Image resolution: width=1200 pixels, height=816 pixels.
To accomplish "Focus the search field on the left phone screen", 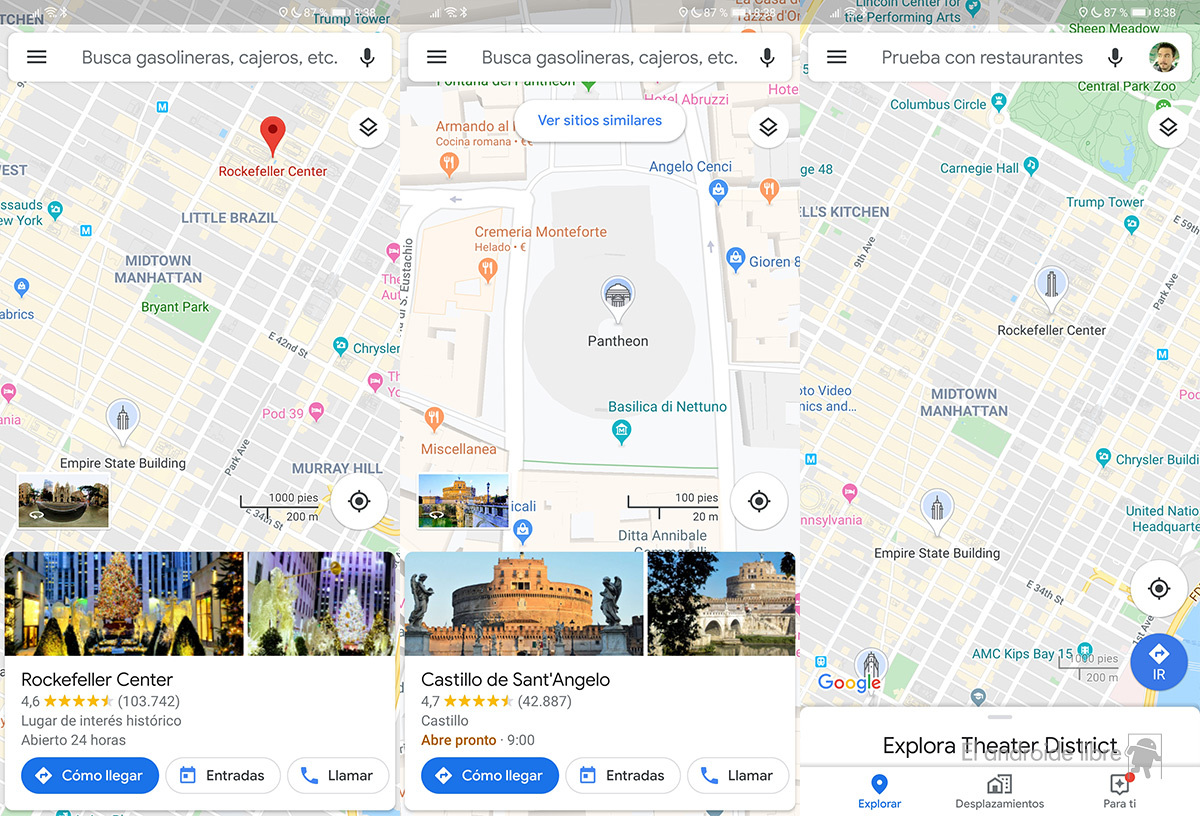I will tap(210, 58).
